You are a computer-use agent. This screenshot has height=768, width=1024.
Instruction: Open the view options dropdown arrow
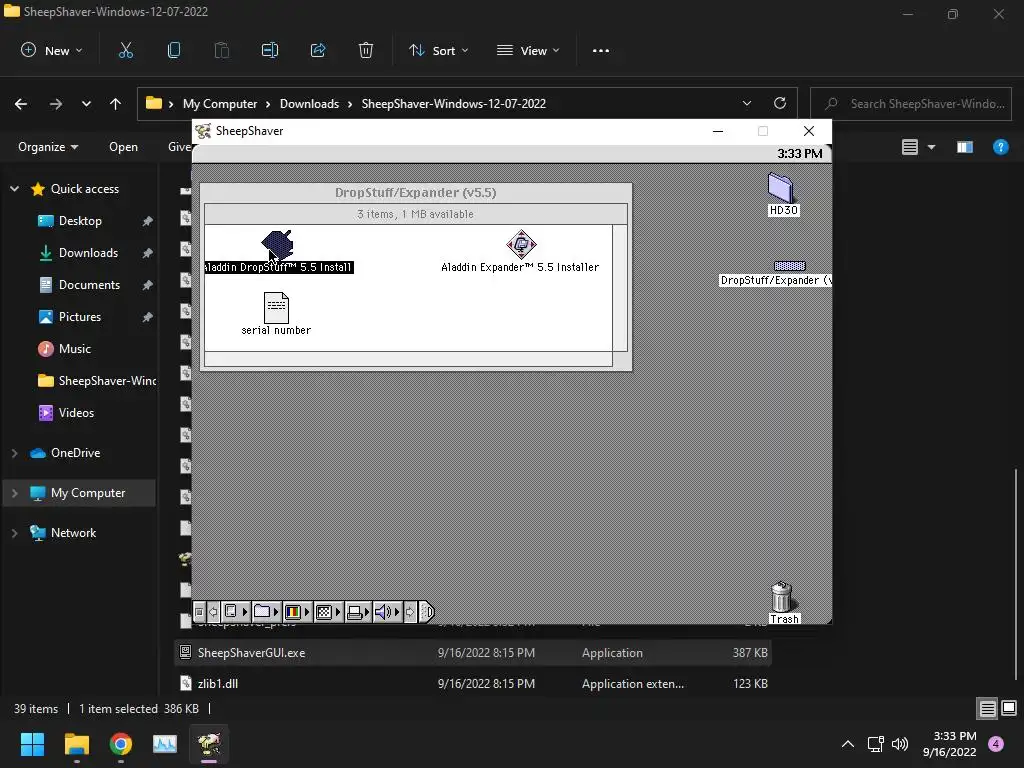pos(931,147)
